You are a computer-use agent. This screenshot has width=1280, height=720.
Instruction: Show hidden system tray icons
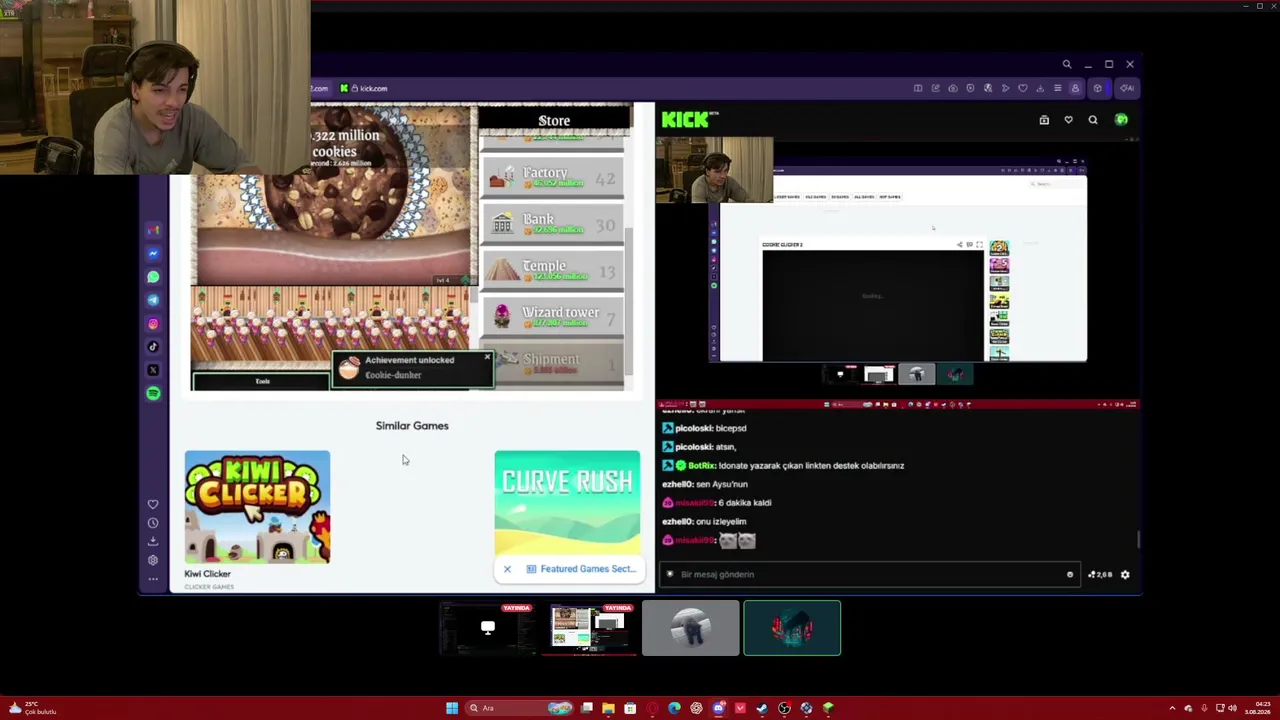(x=1173, y=709)
